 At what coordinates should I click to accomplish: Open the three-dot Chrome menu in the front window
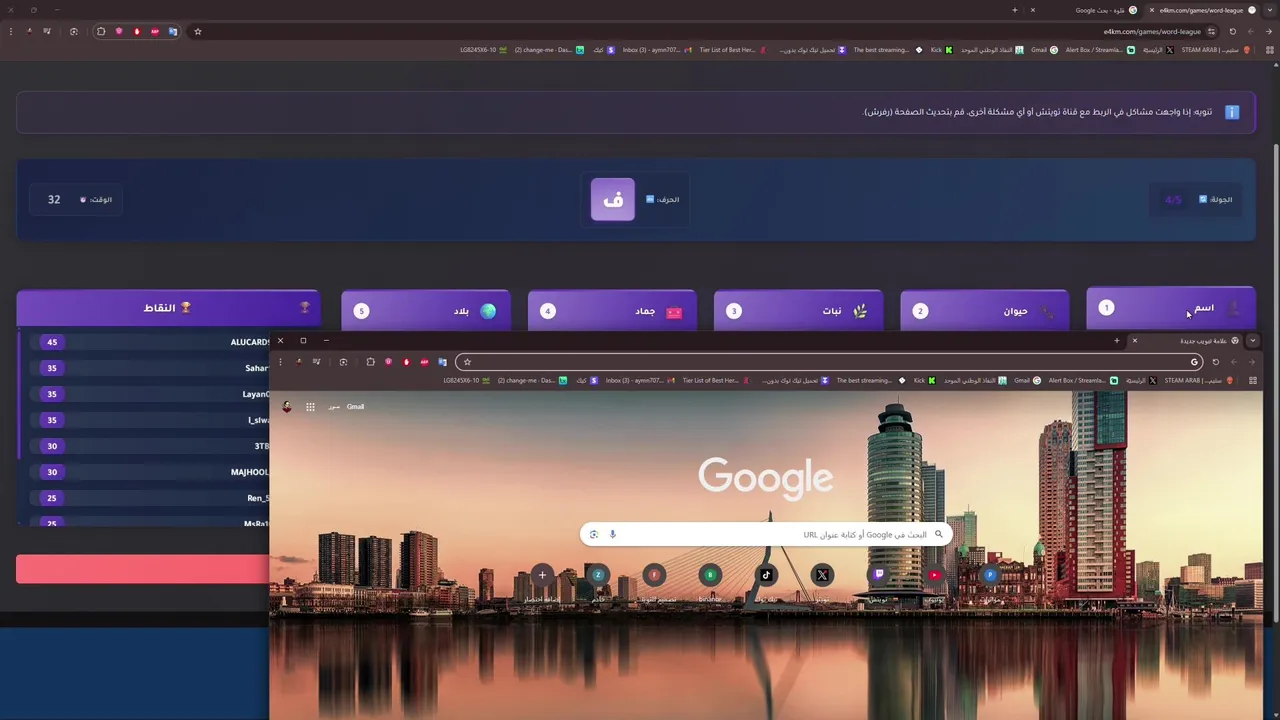point(280,362)
